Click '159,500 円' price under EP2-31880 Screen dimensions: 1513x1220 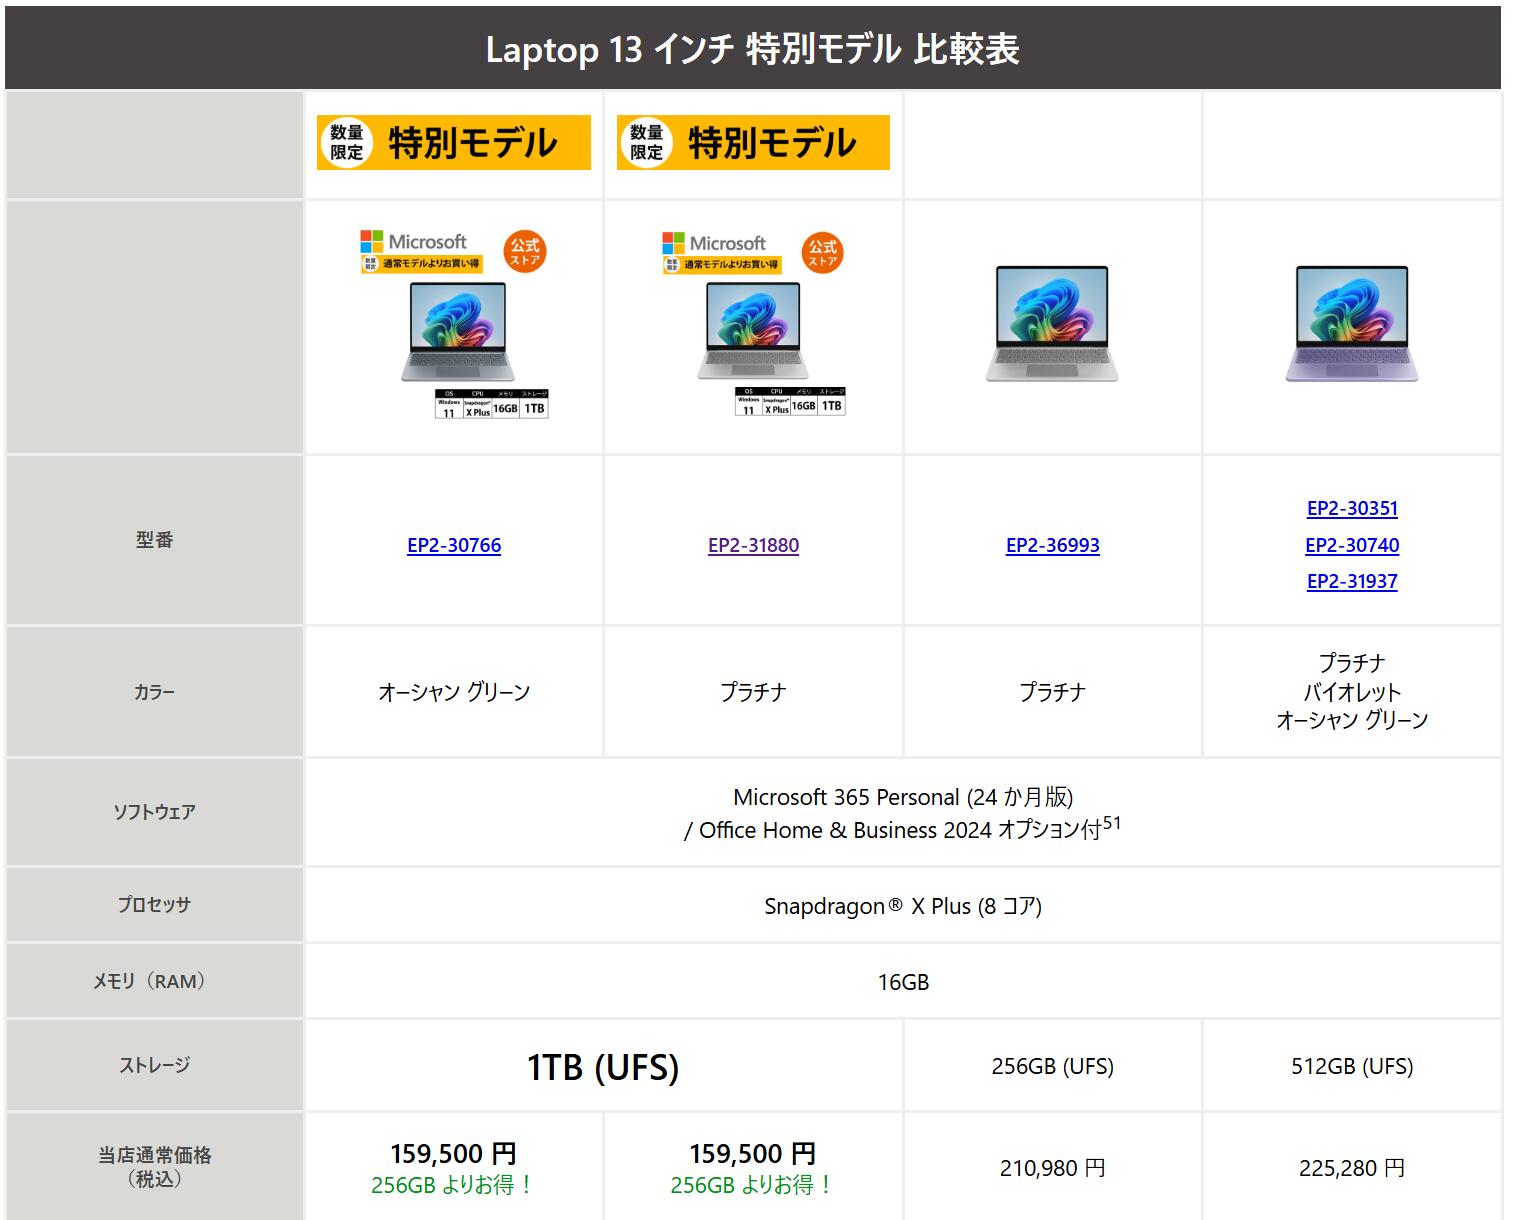click(x=753, y=1153)
